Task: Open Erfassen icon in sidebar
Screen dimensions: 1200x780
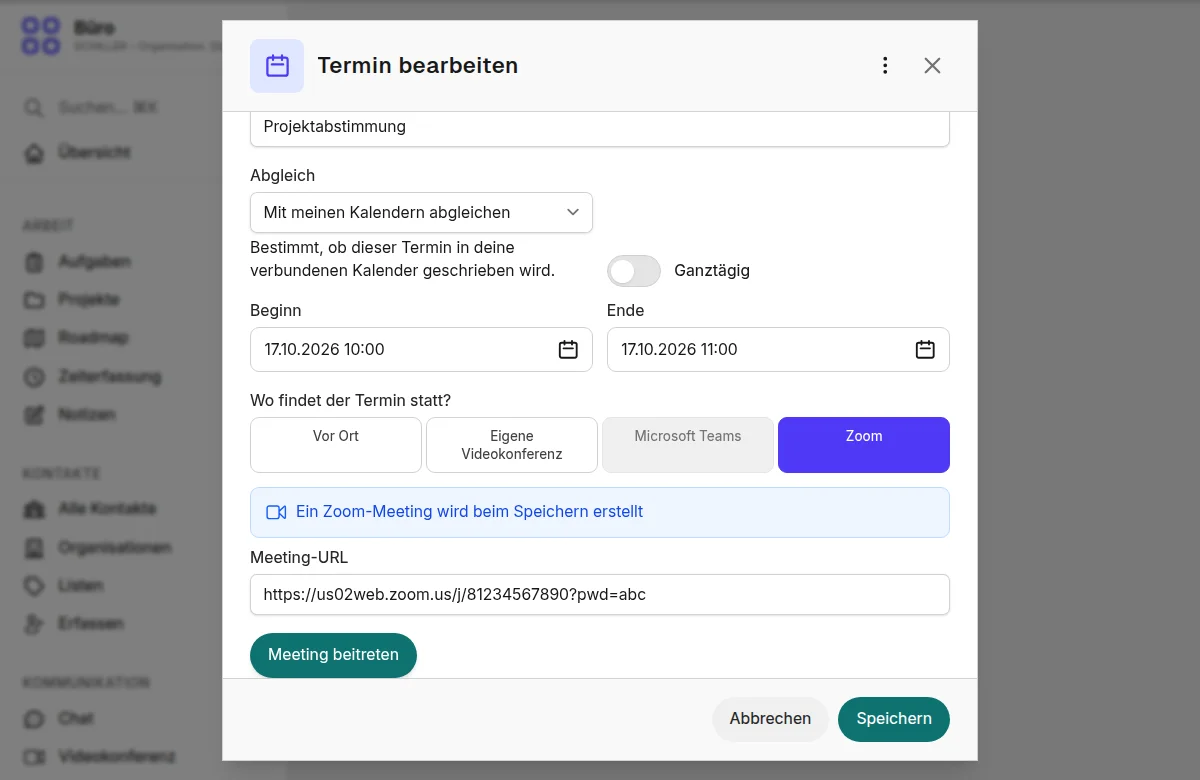Action: (x=34, y=623)
